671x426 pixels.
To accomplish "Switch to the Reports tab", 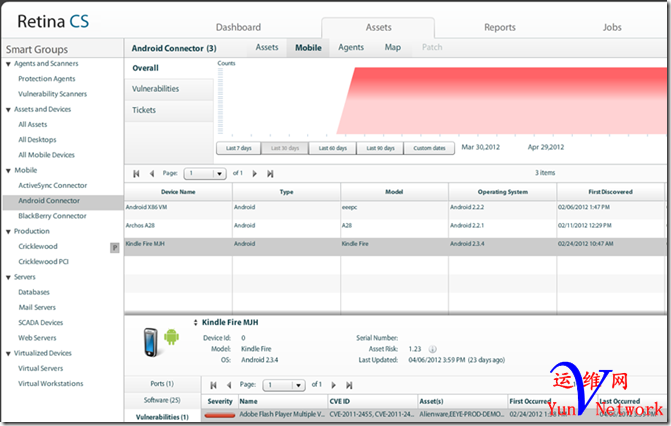I will (x=500, y=28).
